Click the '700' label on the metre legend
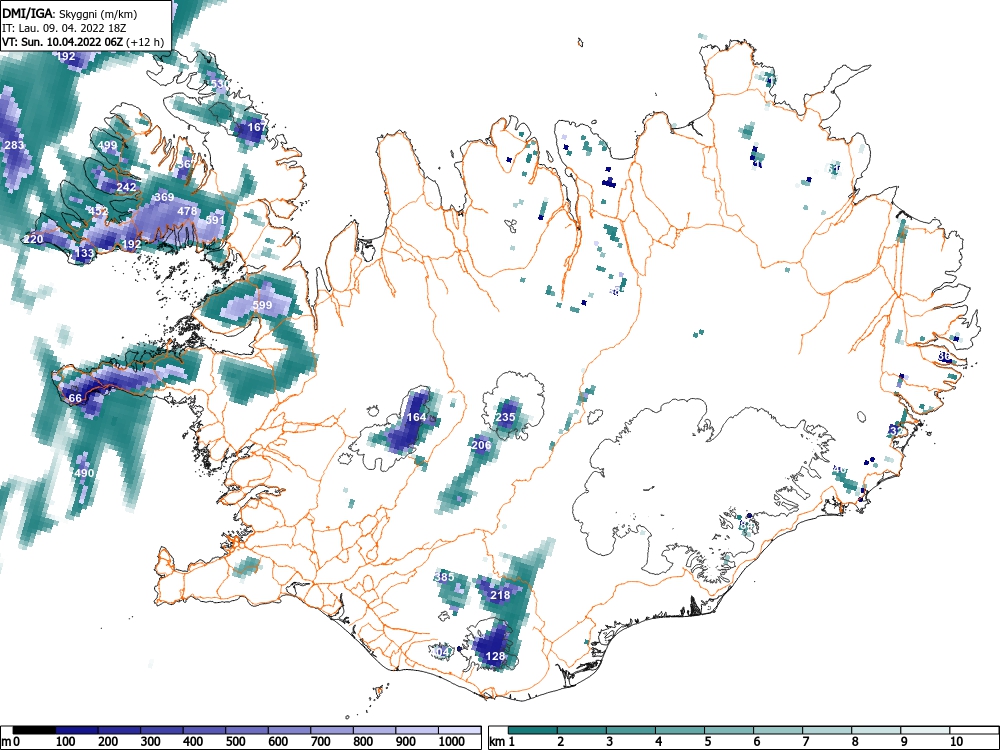Image resolution: width=1000 pixels, height=750 pixels. 321,742
